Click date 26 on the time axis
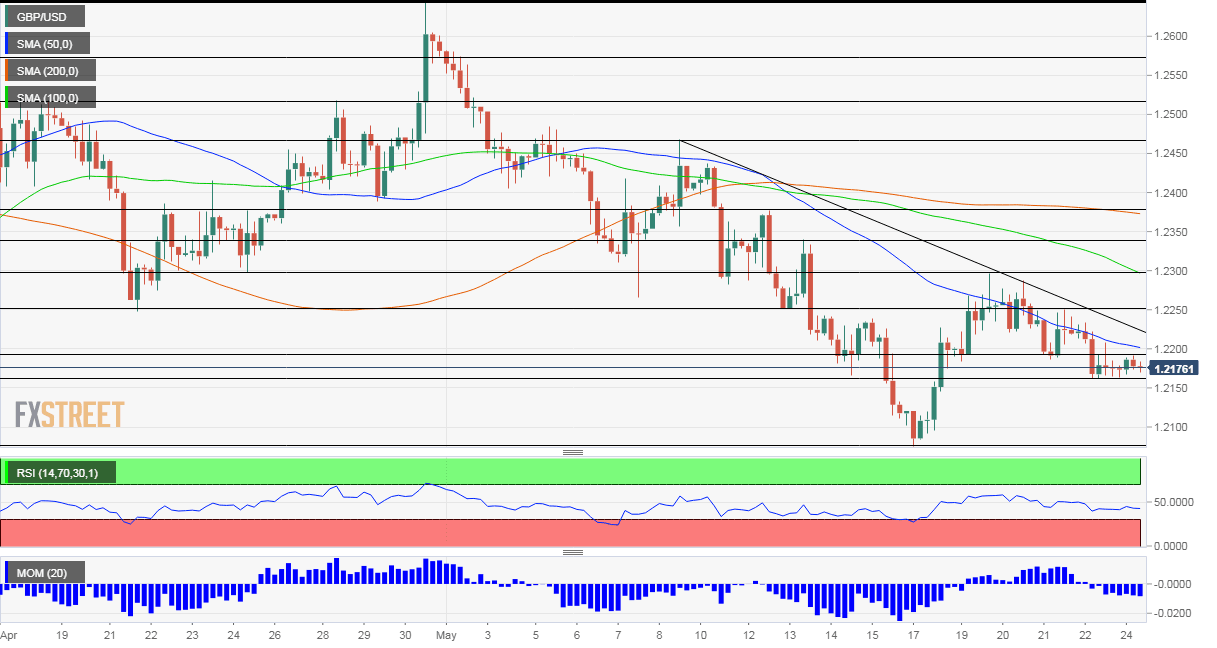Image resolution: width=1217 pixels, height=648 pixels. click(274, 635)
